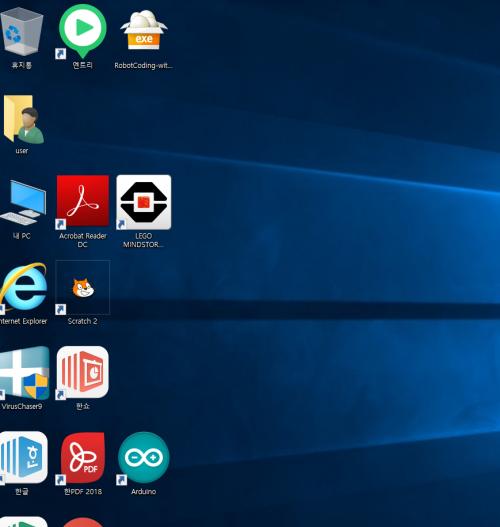Select the Recycle Bin (휴지통) desktop icon
The width and height of the screenshot is (500, 527).
coord(22,31)
